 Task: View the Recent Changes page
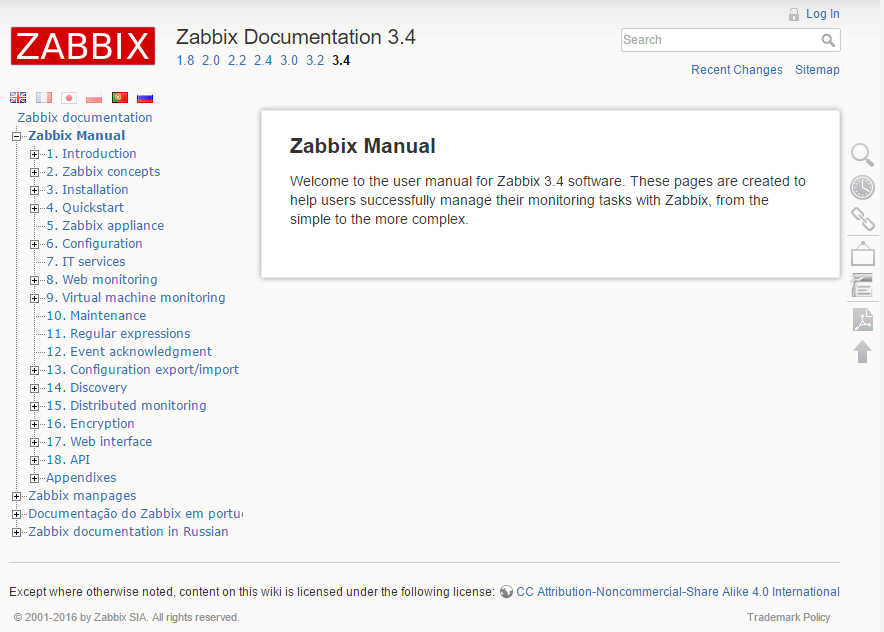coord(737,69)
